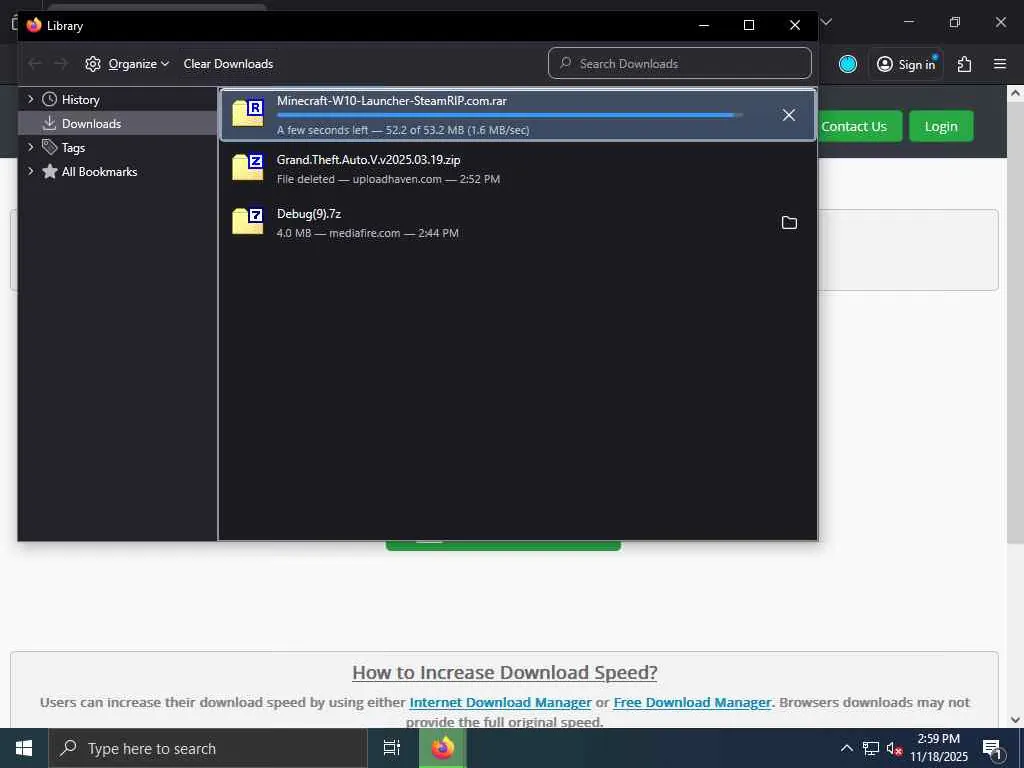Open the notification center icon
1024x768 pixels.
993,749
